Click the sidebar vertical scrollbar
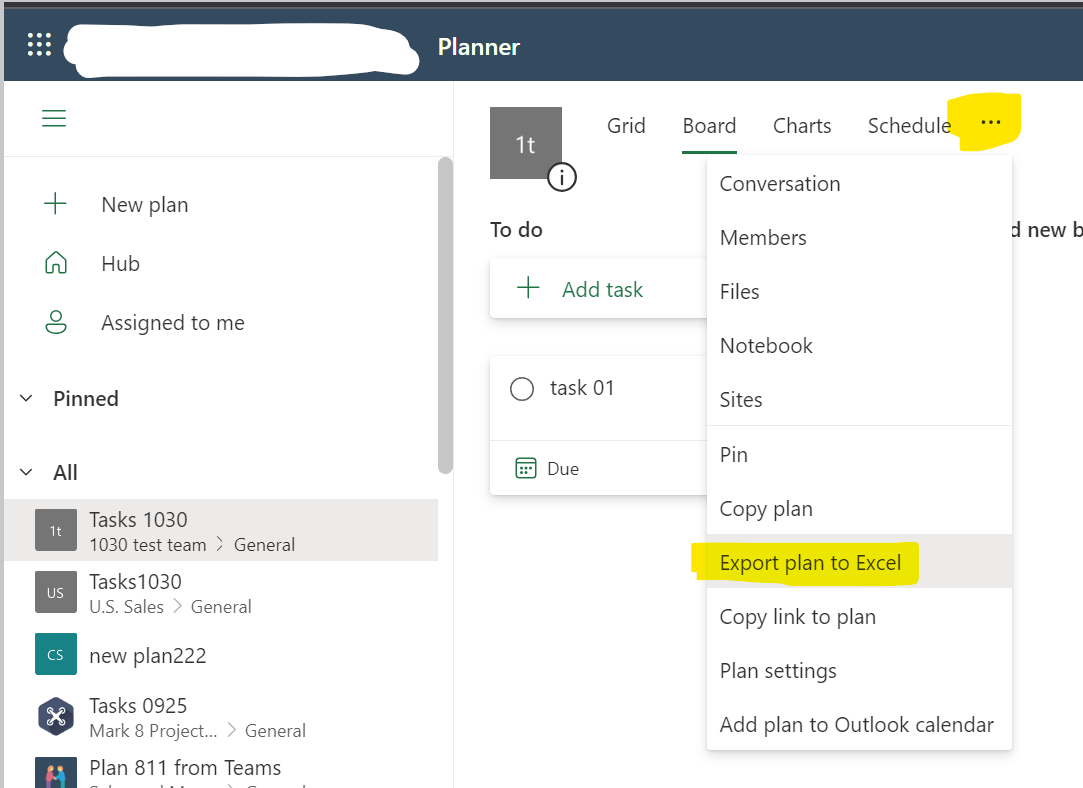 tap(445, 315)
